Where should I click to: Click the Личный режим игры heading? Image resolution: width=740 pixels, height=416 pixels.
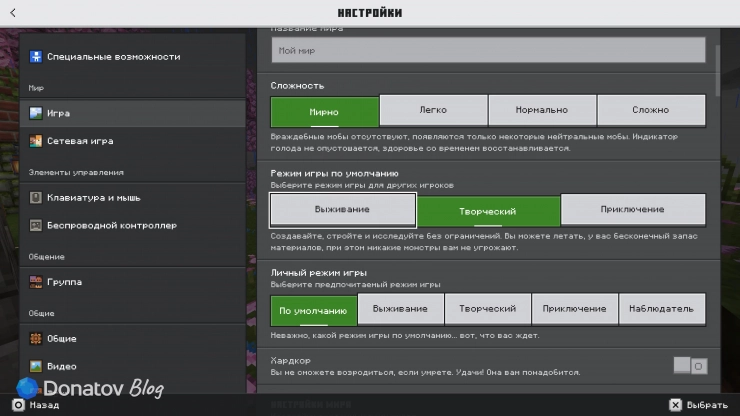(319, 273)
